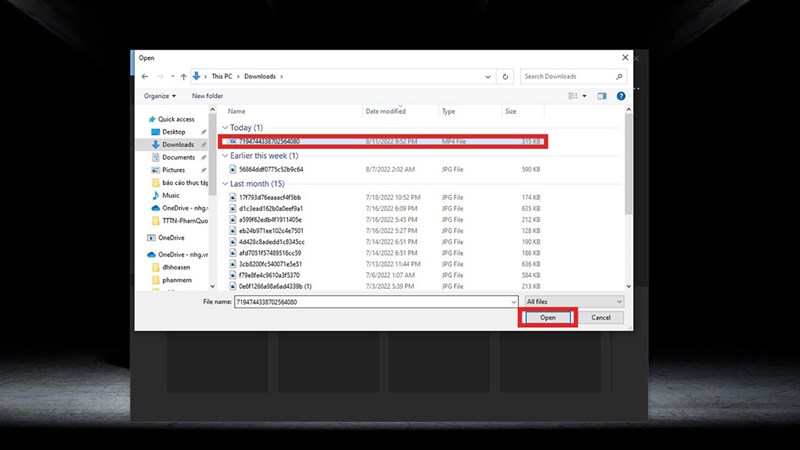The image size is (800, 450).
Task: Collapse the Today file group
Action: (225, 128)
